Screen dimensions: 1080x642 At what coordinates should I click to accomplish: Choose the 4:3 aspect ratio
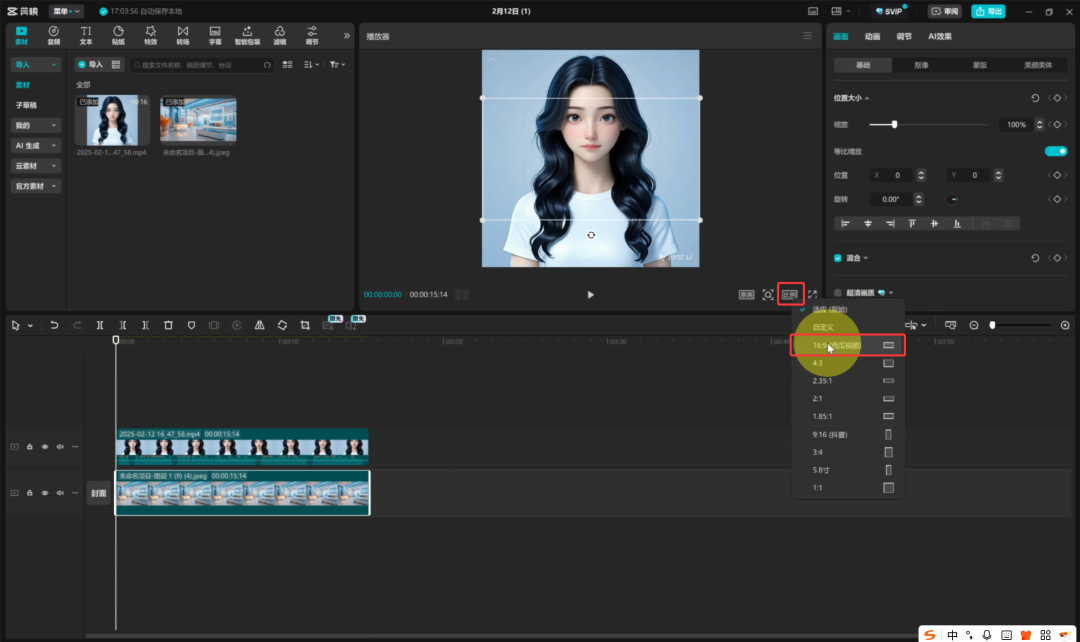point(848,363)
